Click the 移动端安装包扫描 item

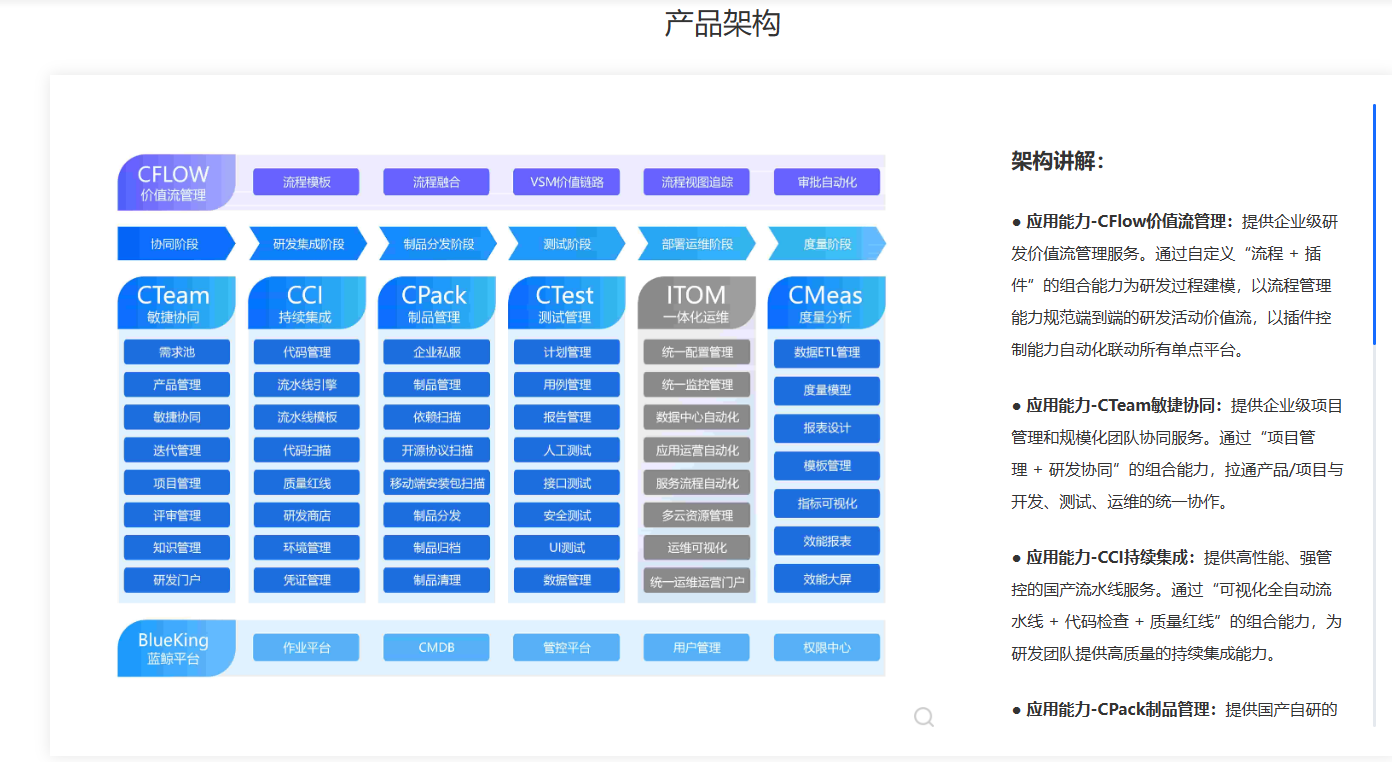click(437, 483)
